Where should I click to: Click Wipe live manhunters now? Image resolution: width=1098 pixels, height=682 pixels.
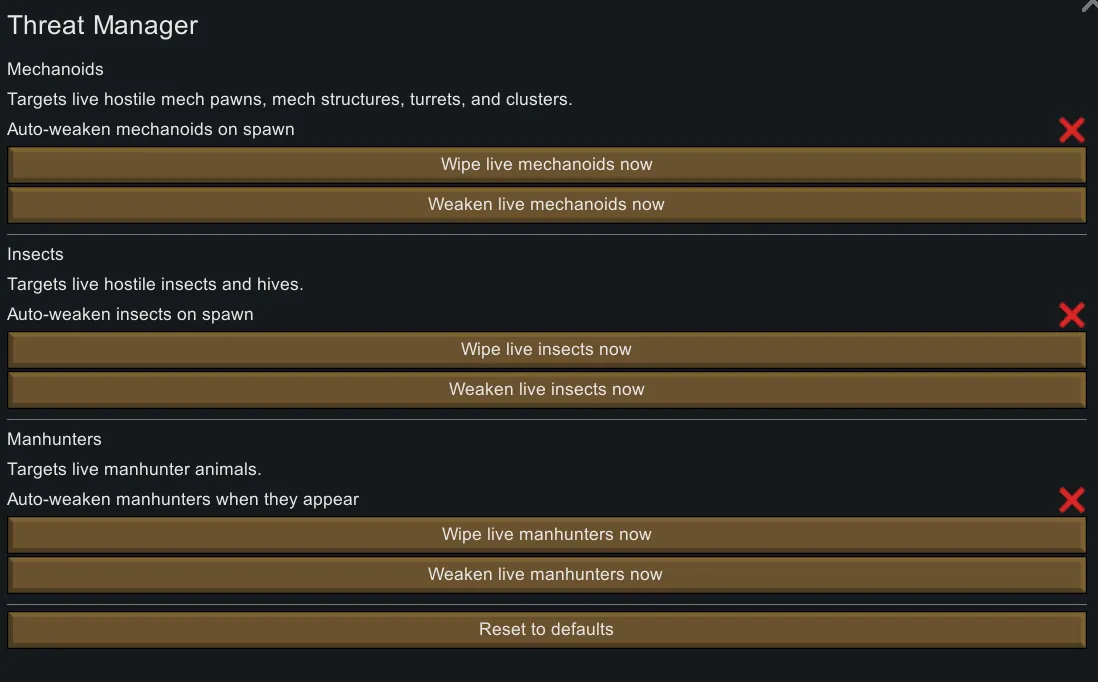tap(546, 534)
